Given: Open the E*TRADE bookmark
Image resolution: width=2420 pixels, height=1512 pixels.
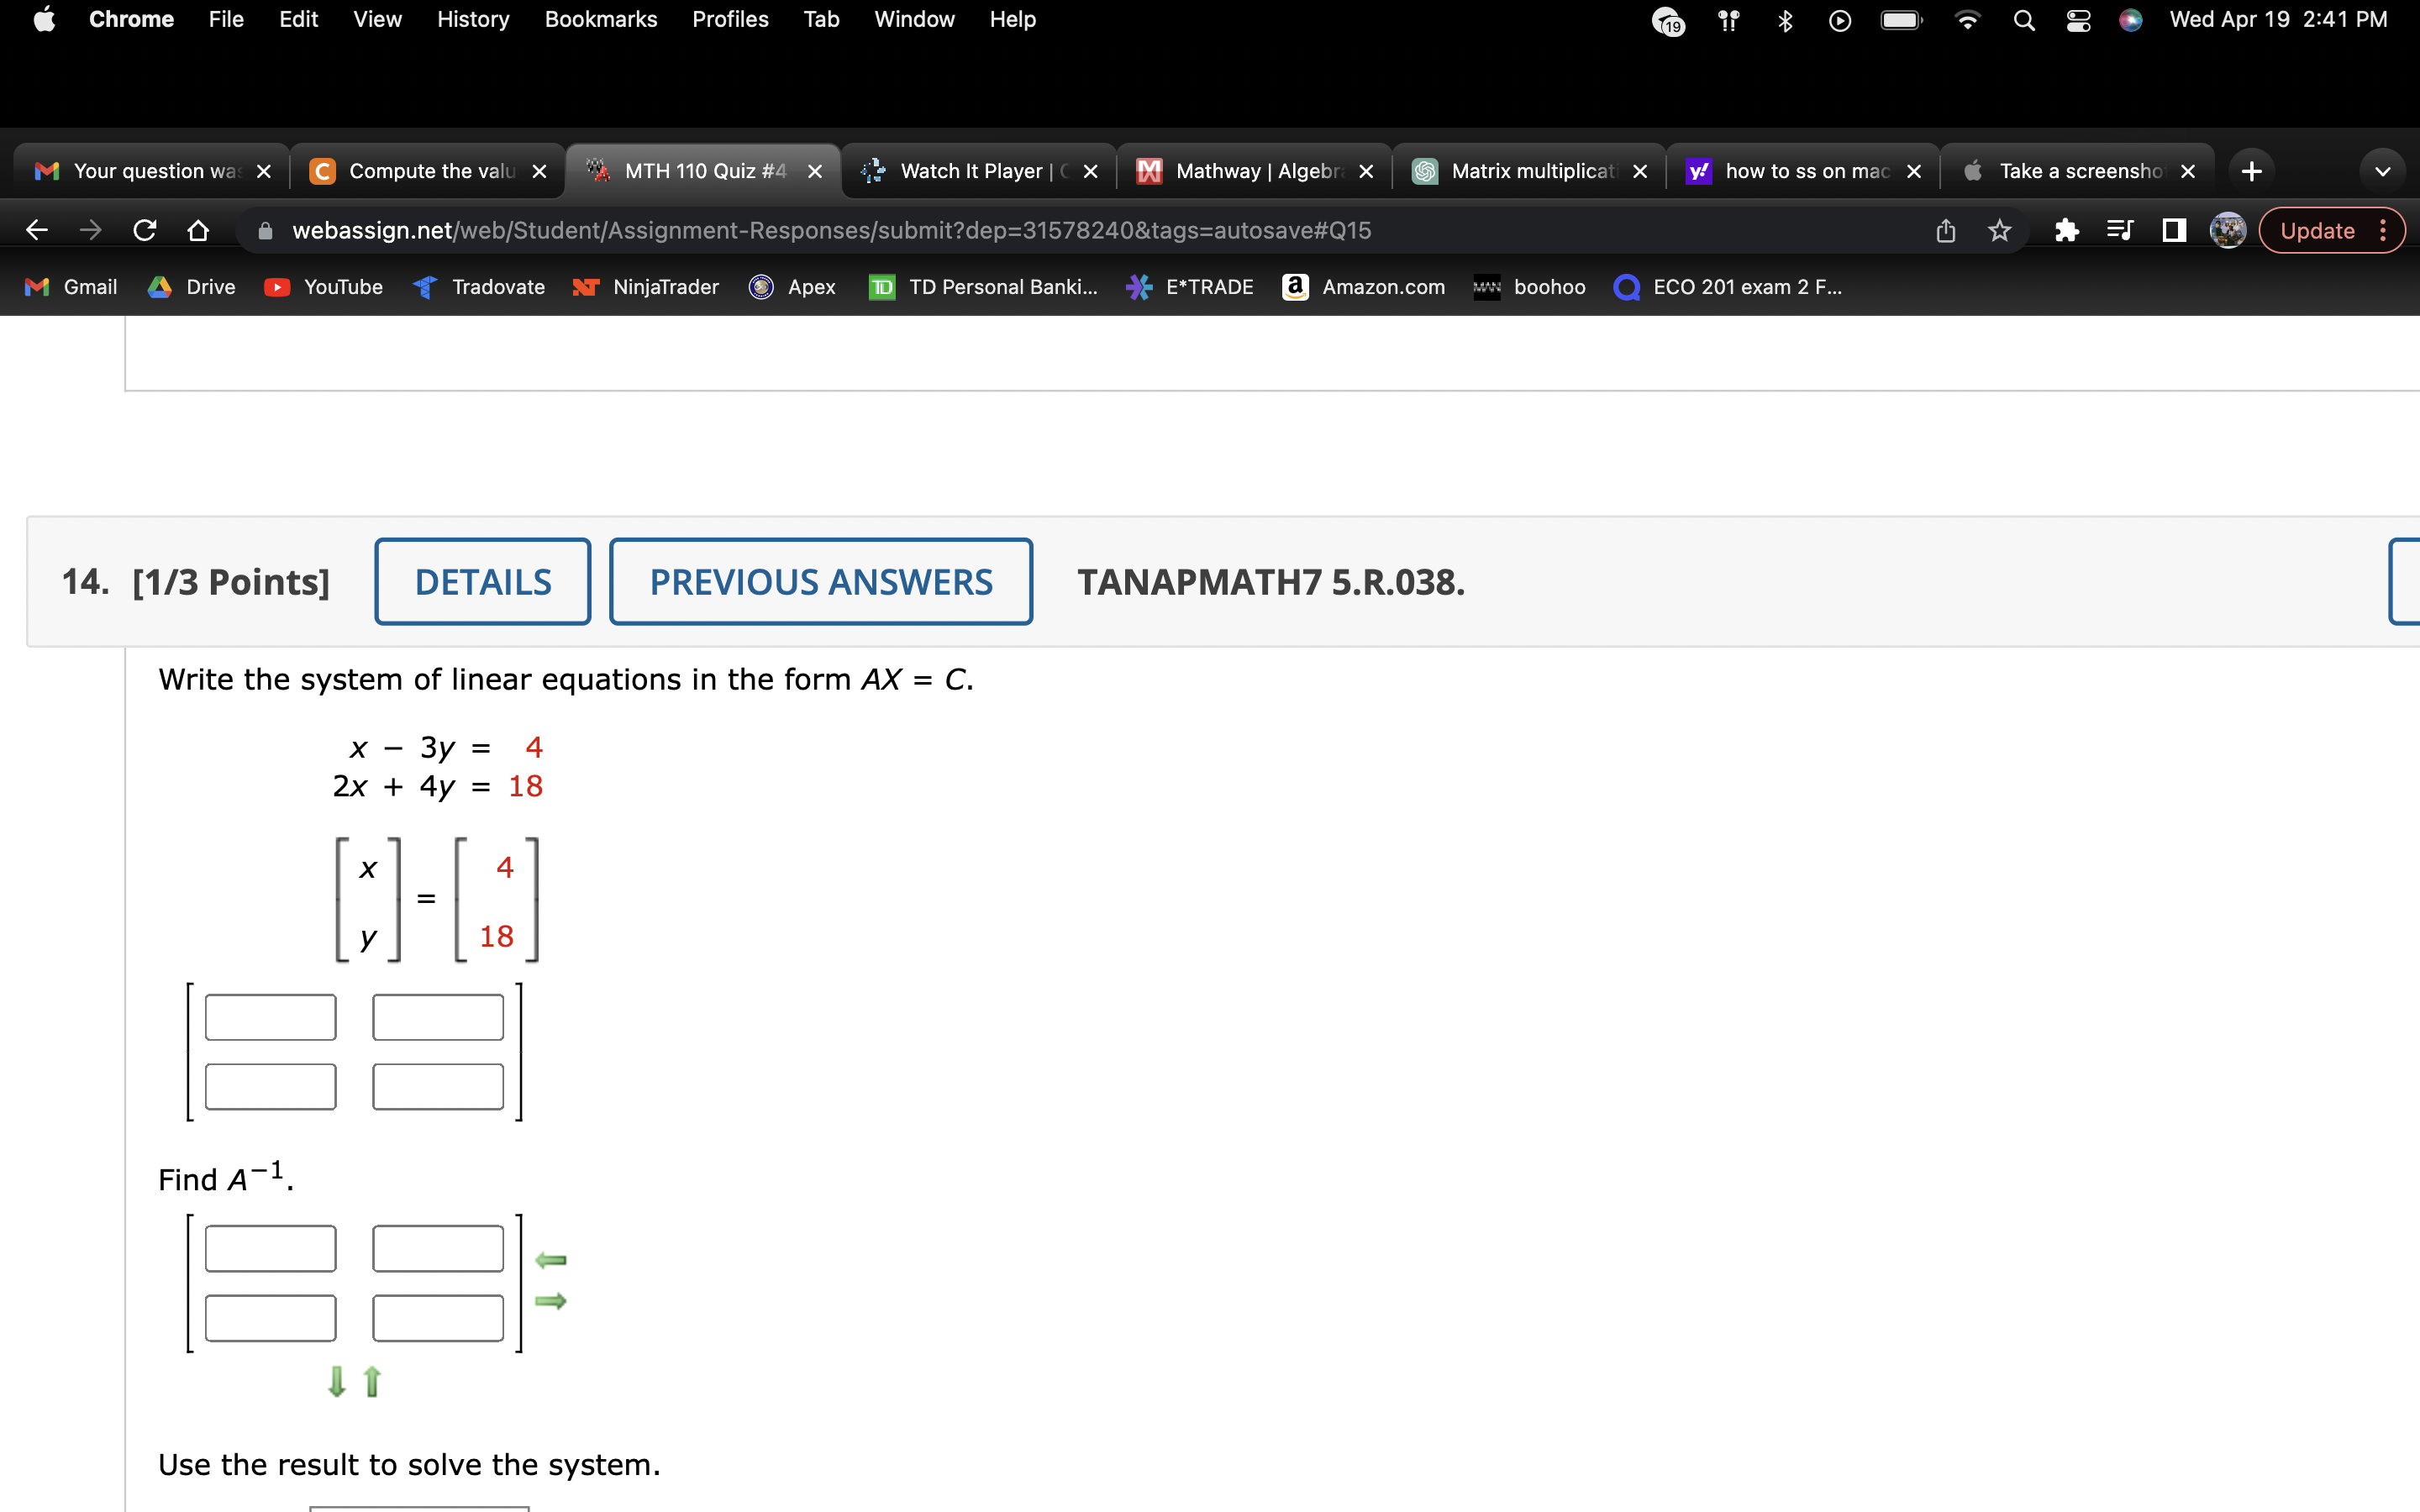Looking at the screenshot, I should pyautogui.click(x=1188, y=287).
